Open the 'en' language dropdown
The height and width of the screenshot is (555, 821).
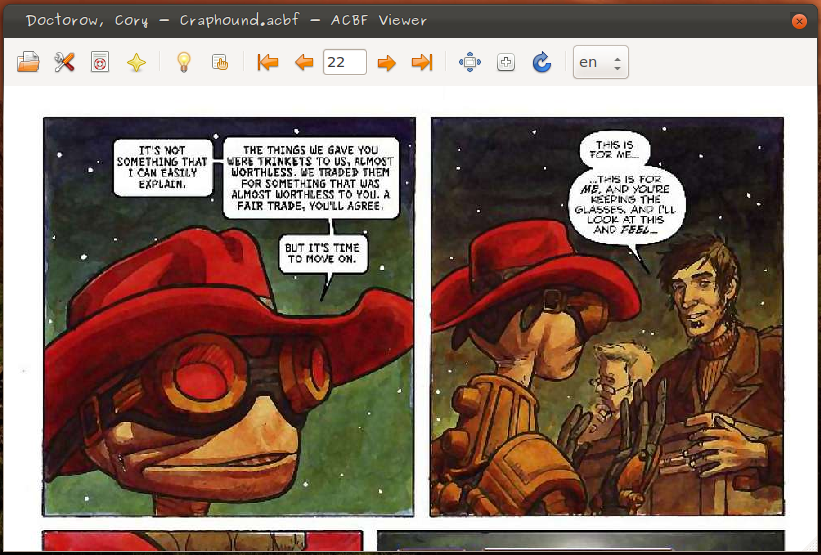click(x=601, y=62)
